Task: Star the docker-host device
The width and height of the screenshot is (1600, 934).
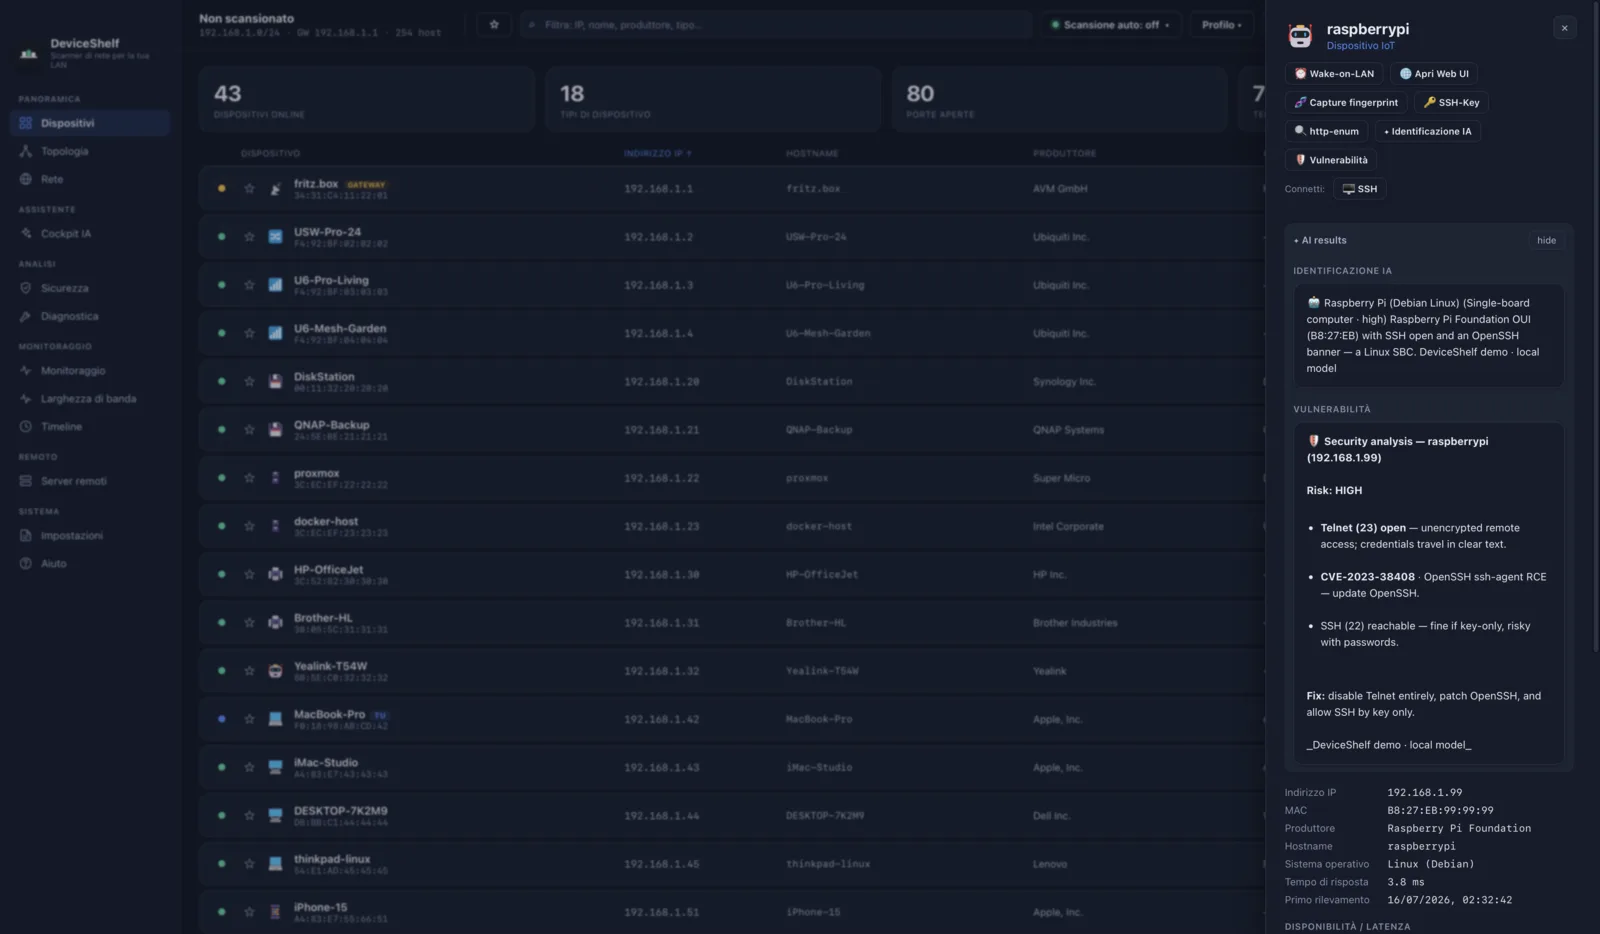Action: tap(249, 526)
